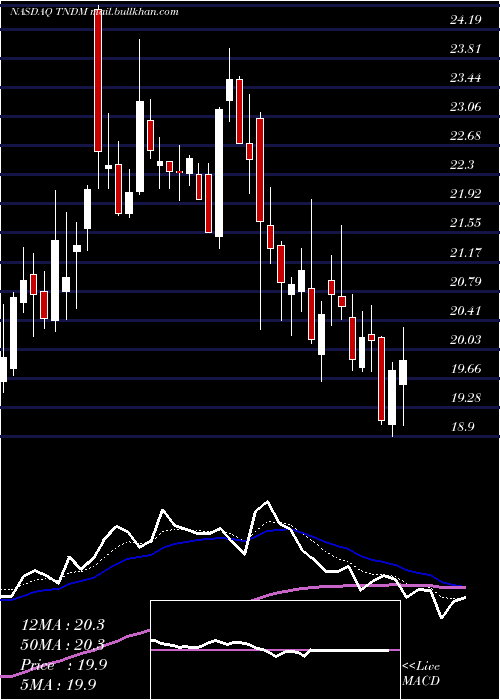This screenshot has width=500, height=700.
Task: Click the <<Live MACD label
Action: tap(421, 673)
